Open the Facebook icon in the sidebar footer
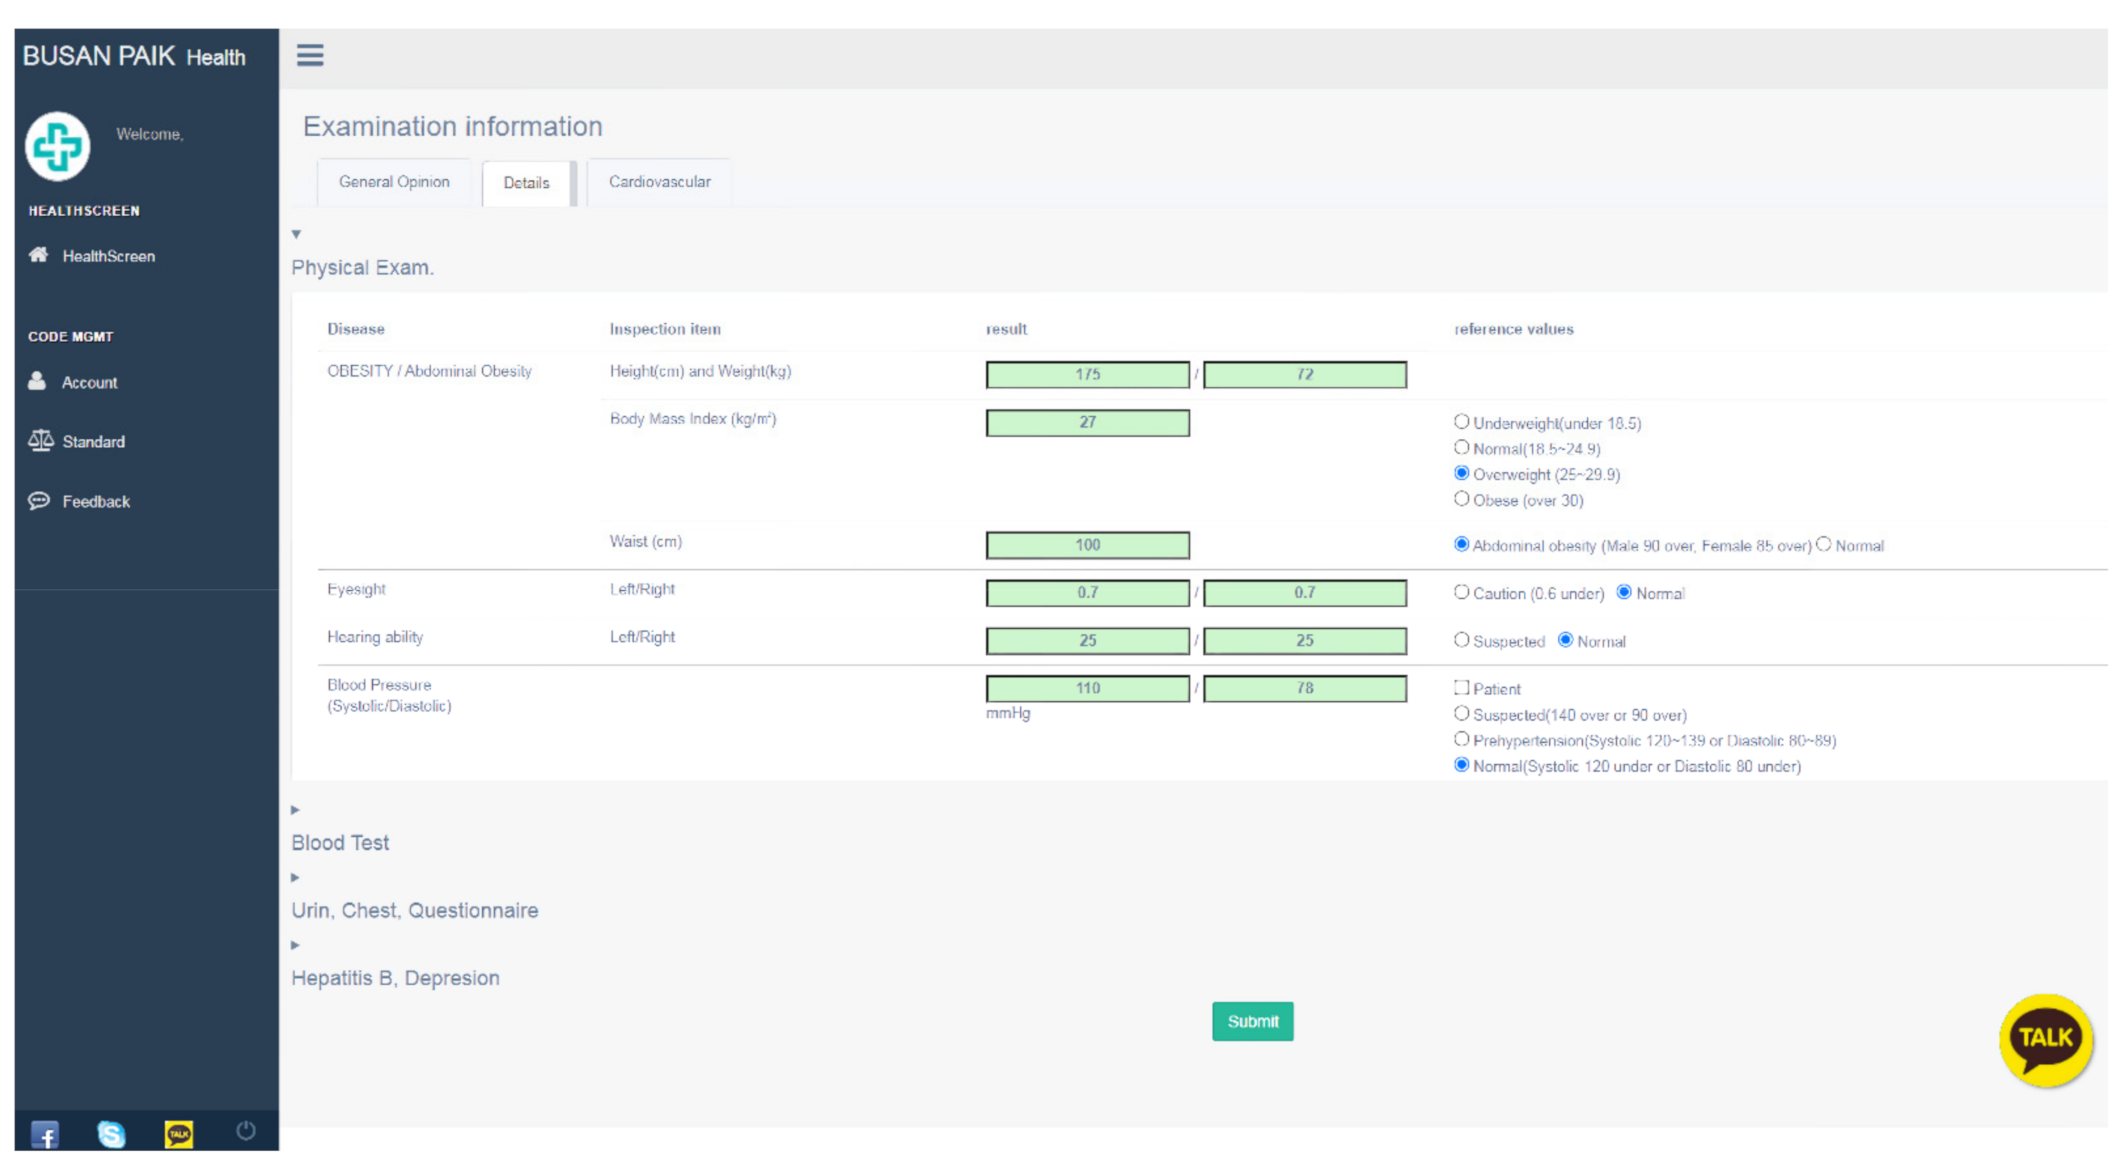Screen dimensions: 2119x1163 45,1134
